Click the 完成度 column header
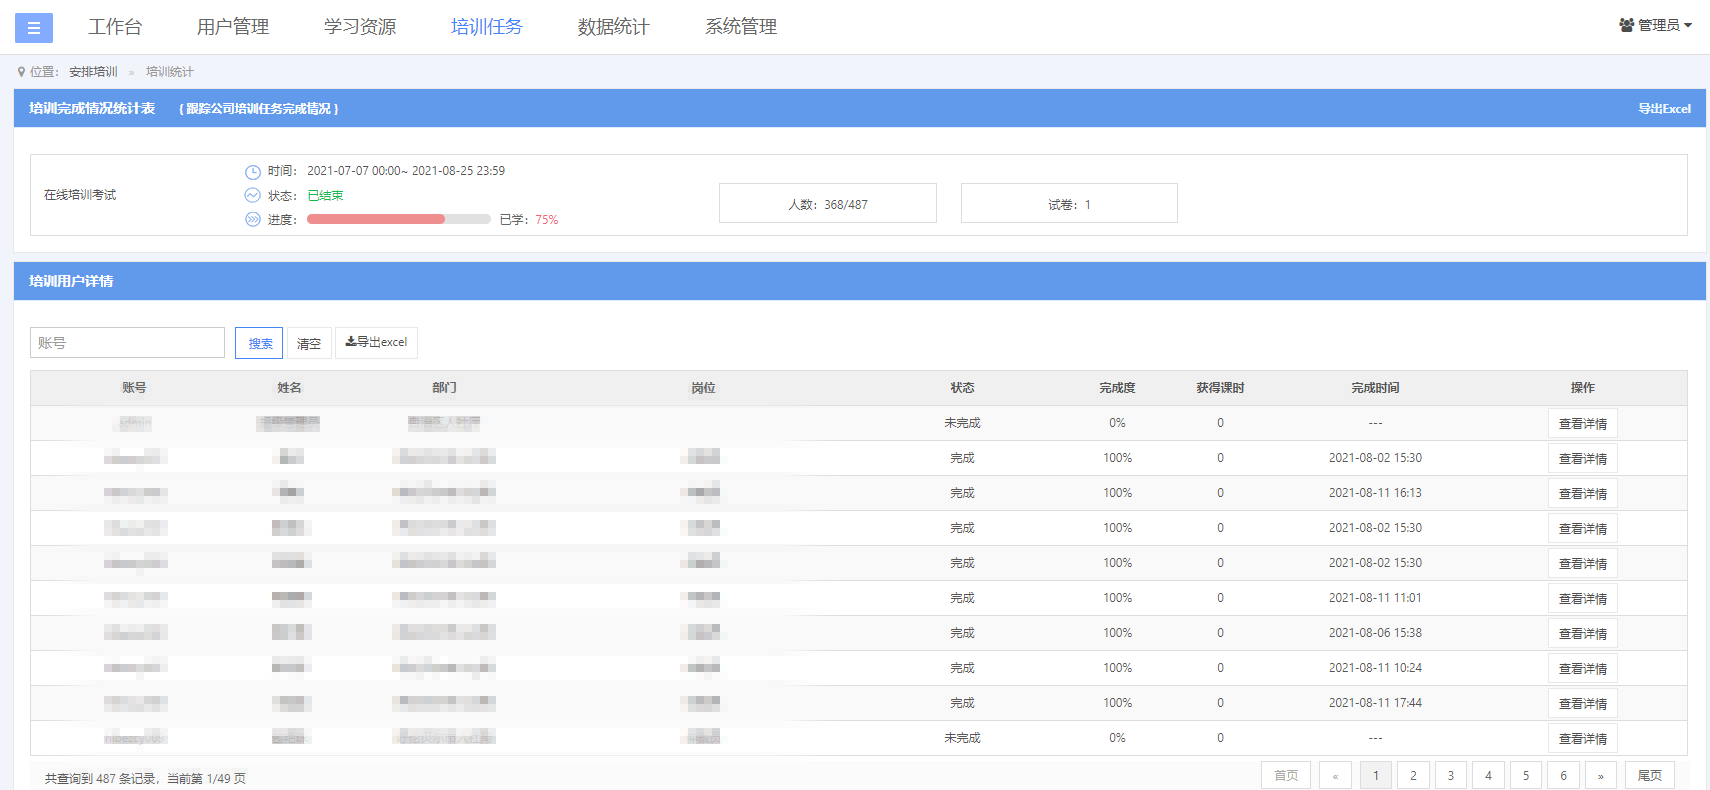The height and width of the screenshot is (790, 1710). tap(1117, 388)
